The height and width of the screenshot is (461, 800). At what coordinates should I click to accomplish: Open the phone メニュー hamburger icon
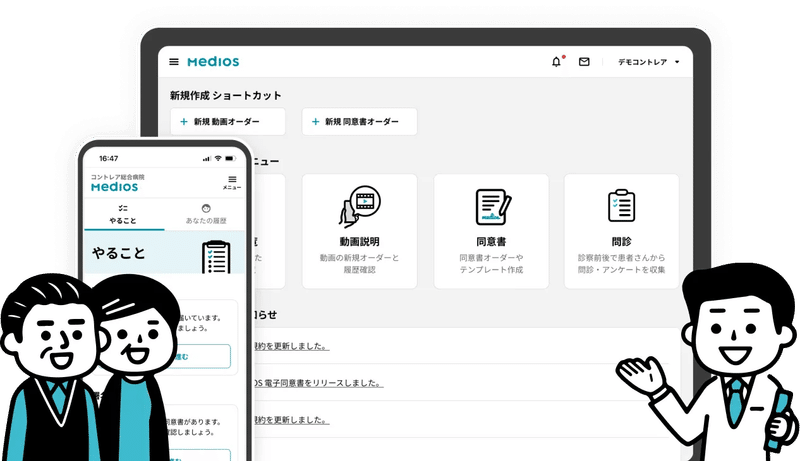pos(232,182)
